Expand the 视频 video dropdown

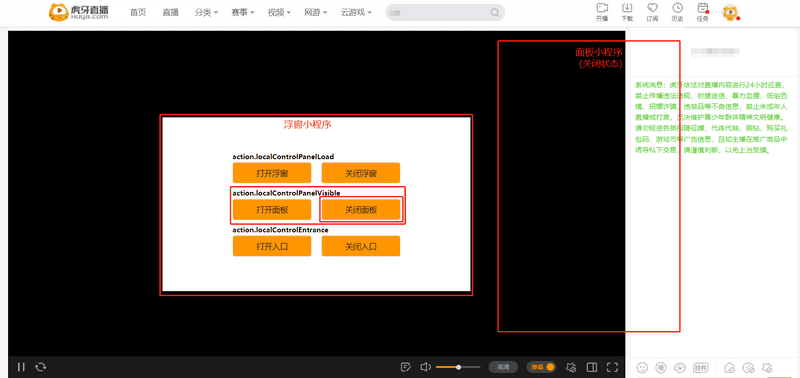pos(279,12)
